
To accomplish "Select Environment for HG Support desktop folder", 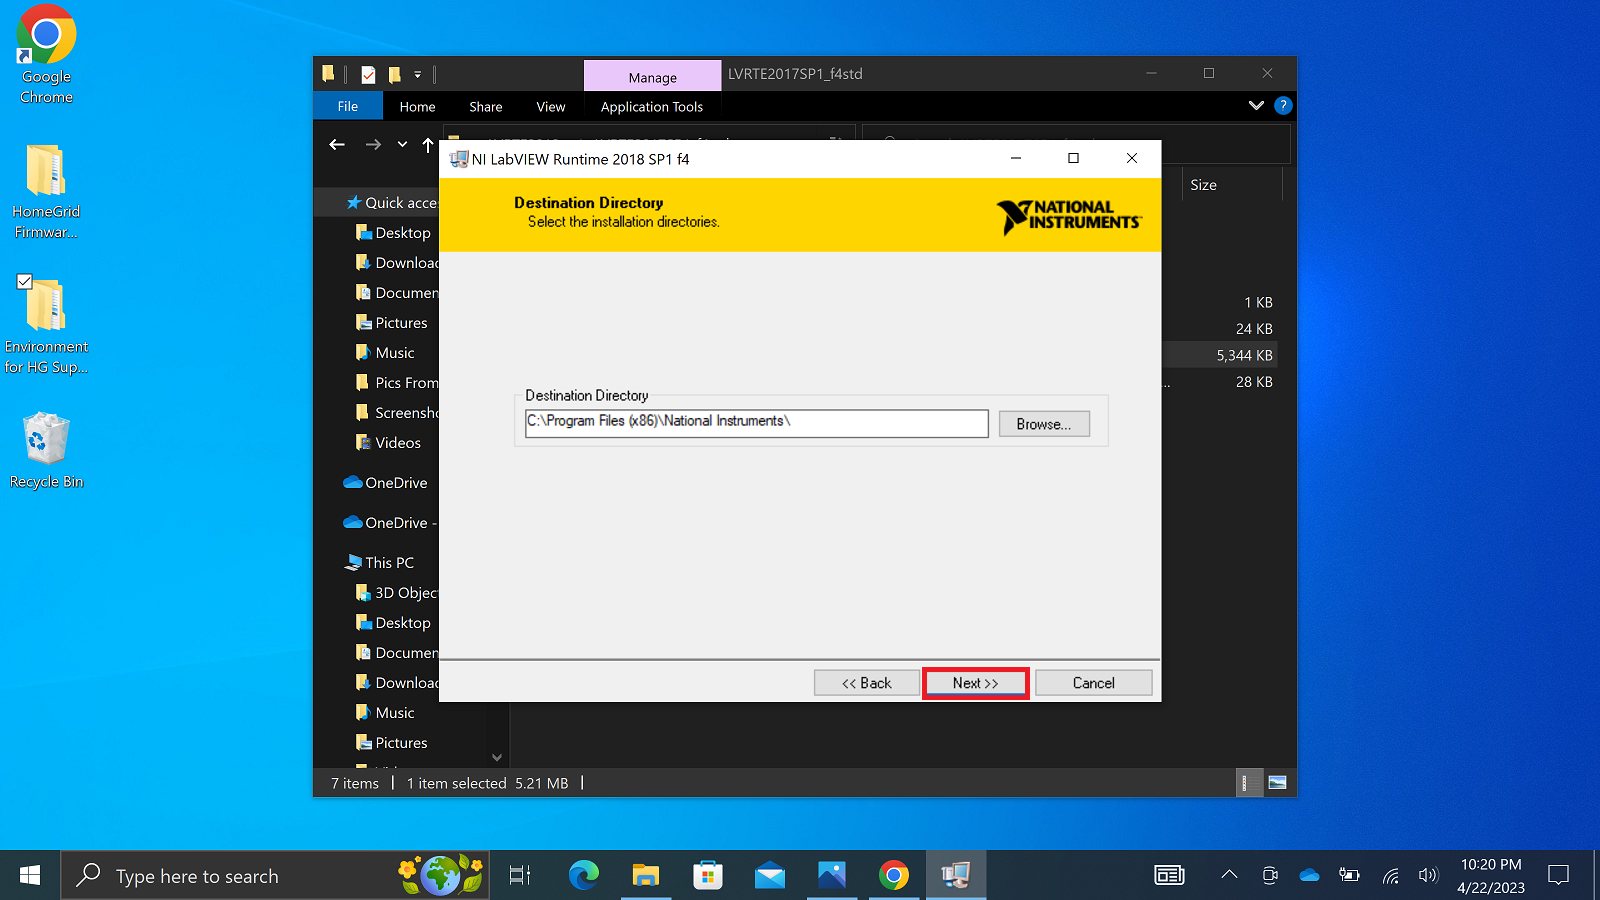I will click(x=46, y=327).
